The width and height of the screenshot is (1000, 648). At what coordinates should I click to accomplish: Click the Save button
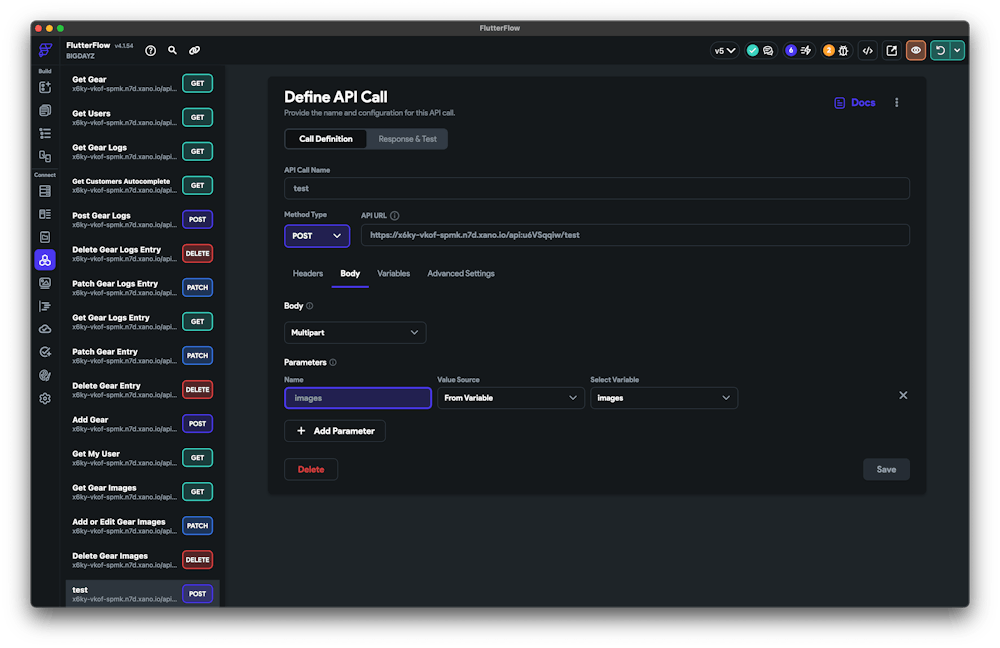tap(886, 469)
